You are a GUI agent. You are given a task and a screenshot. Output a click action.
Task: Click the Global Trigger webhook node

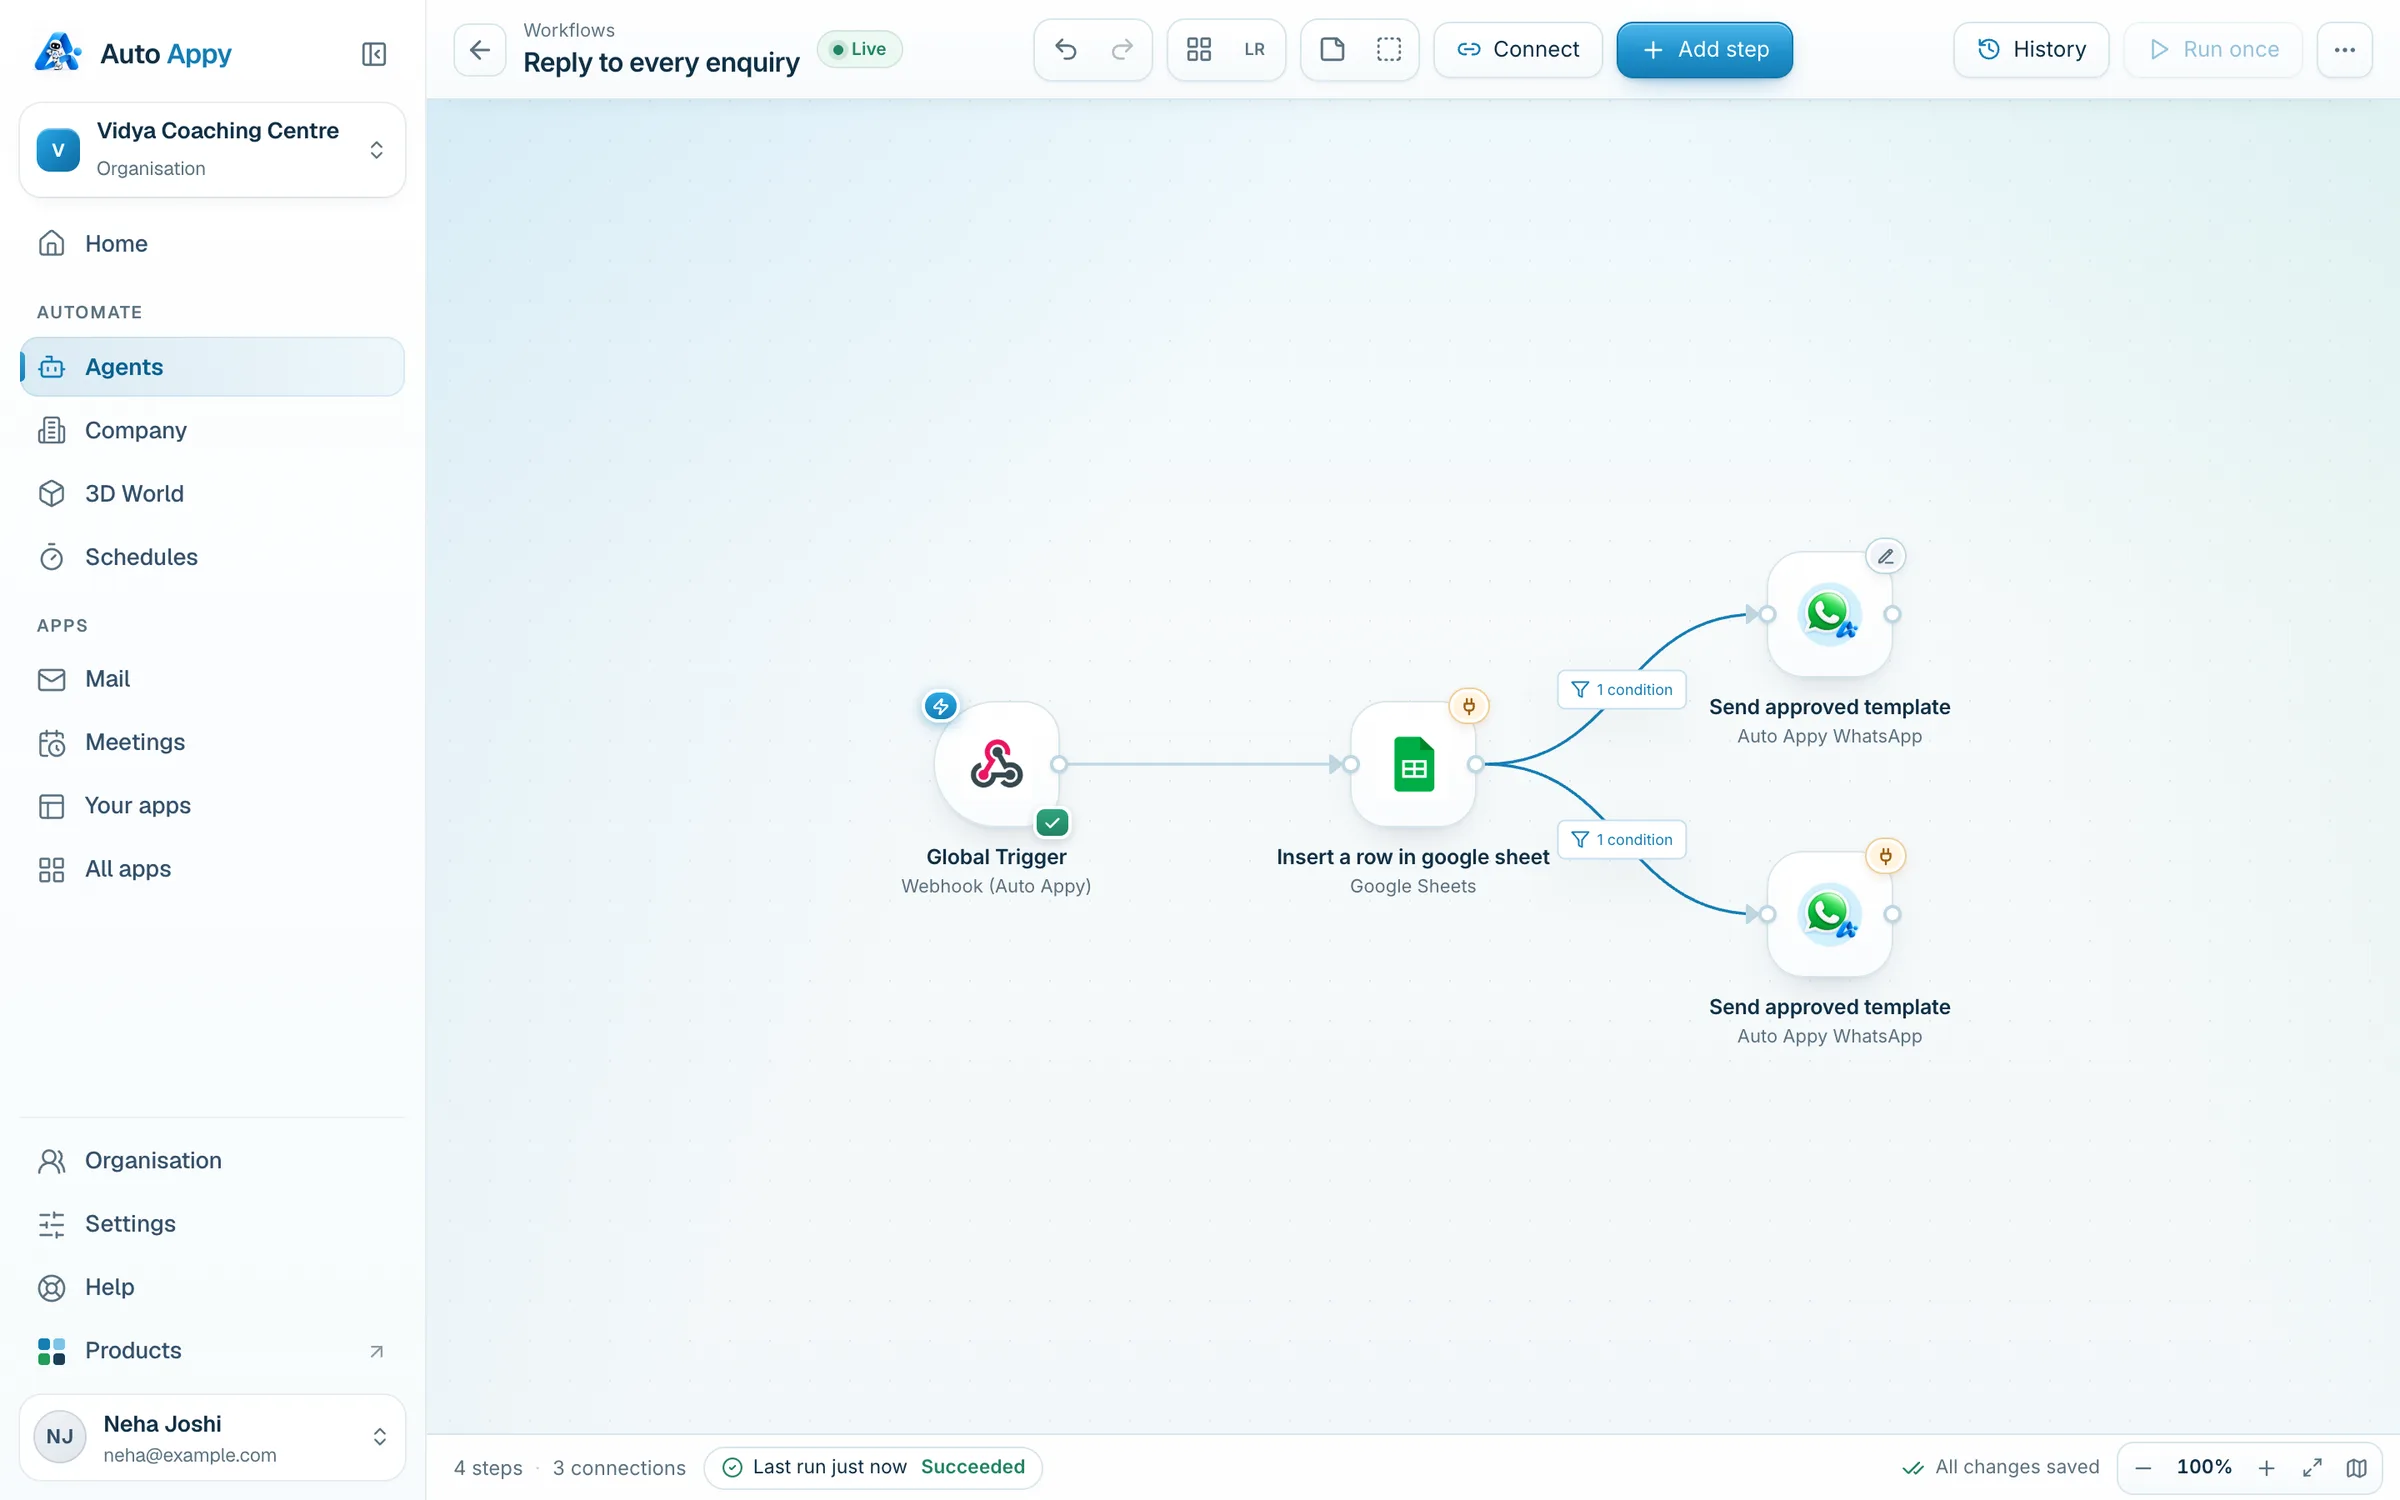(x=997, y=765)
